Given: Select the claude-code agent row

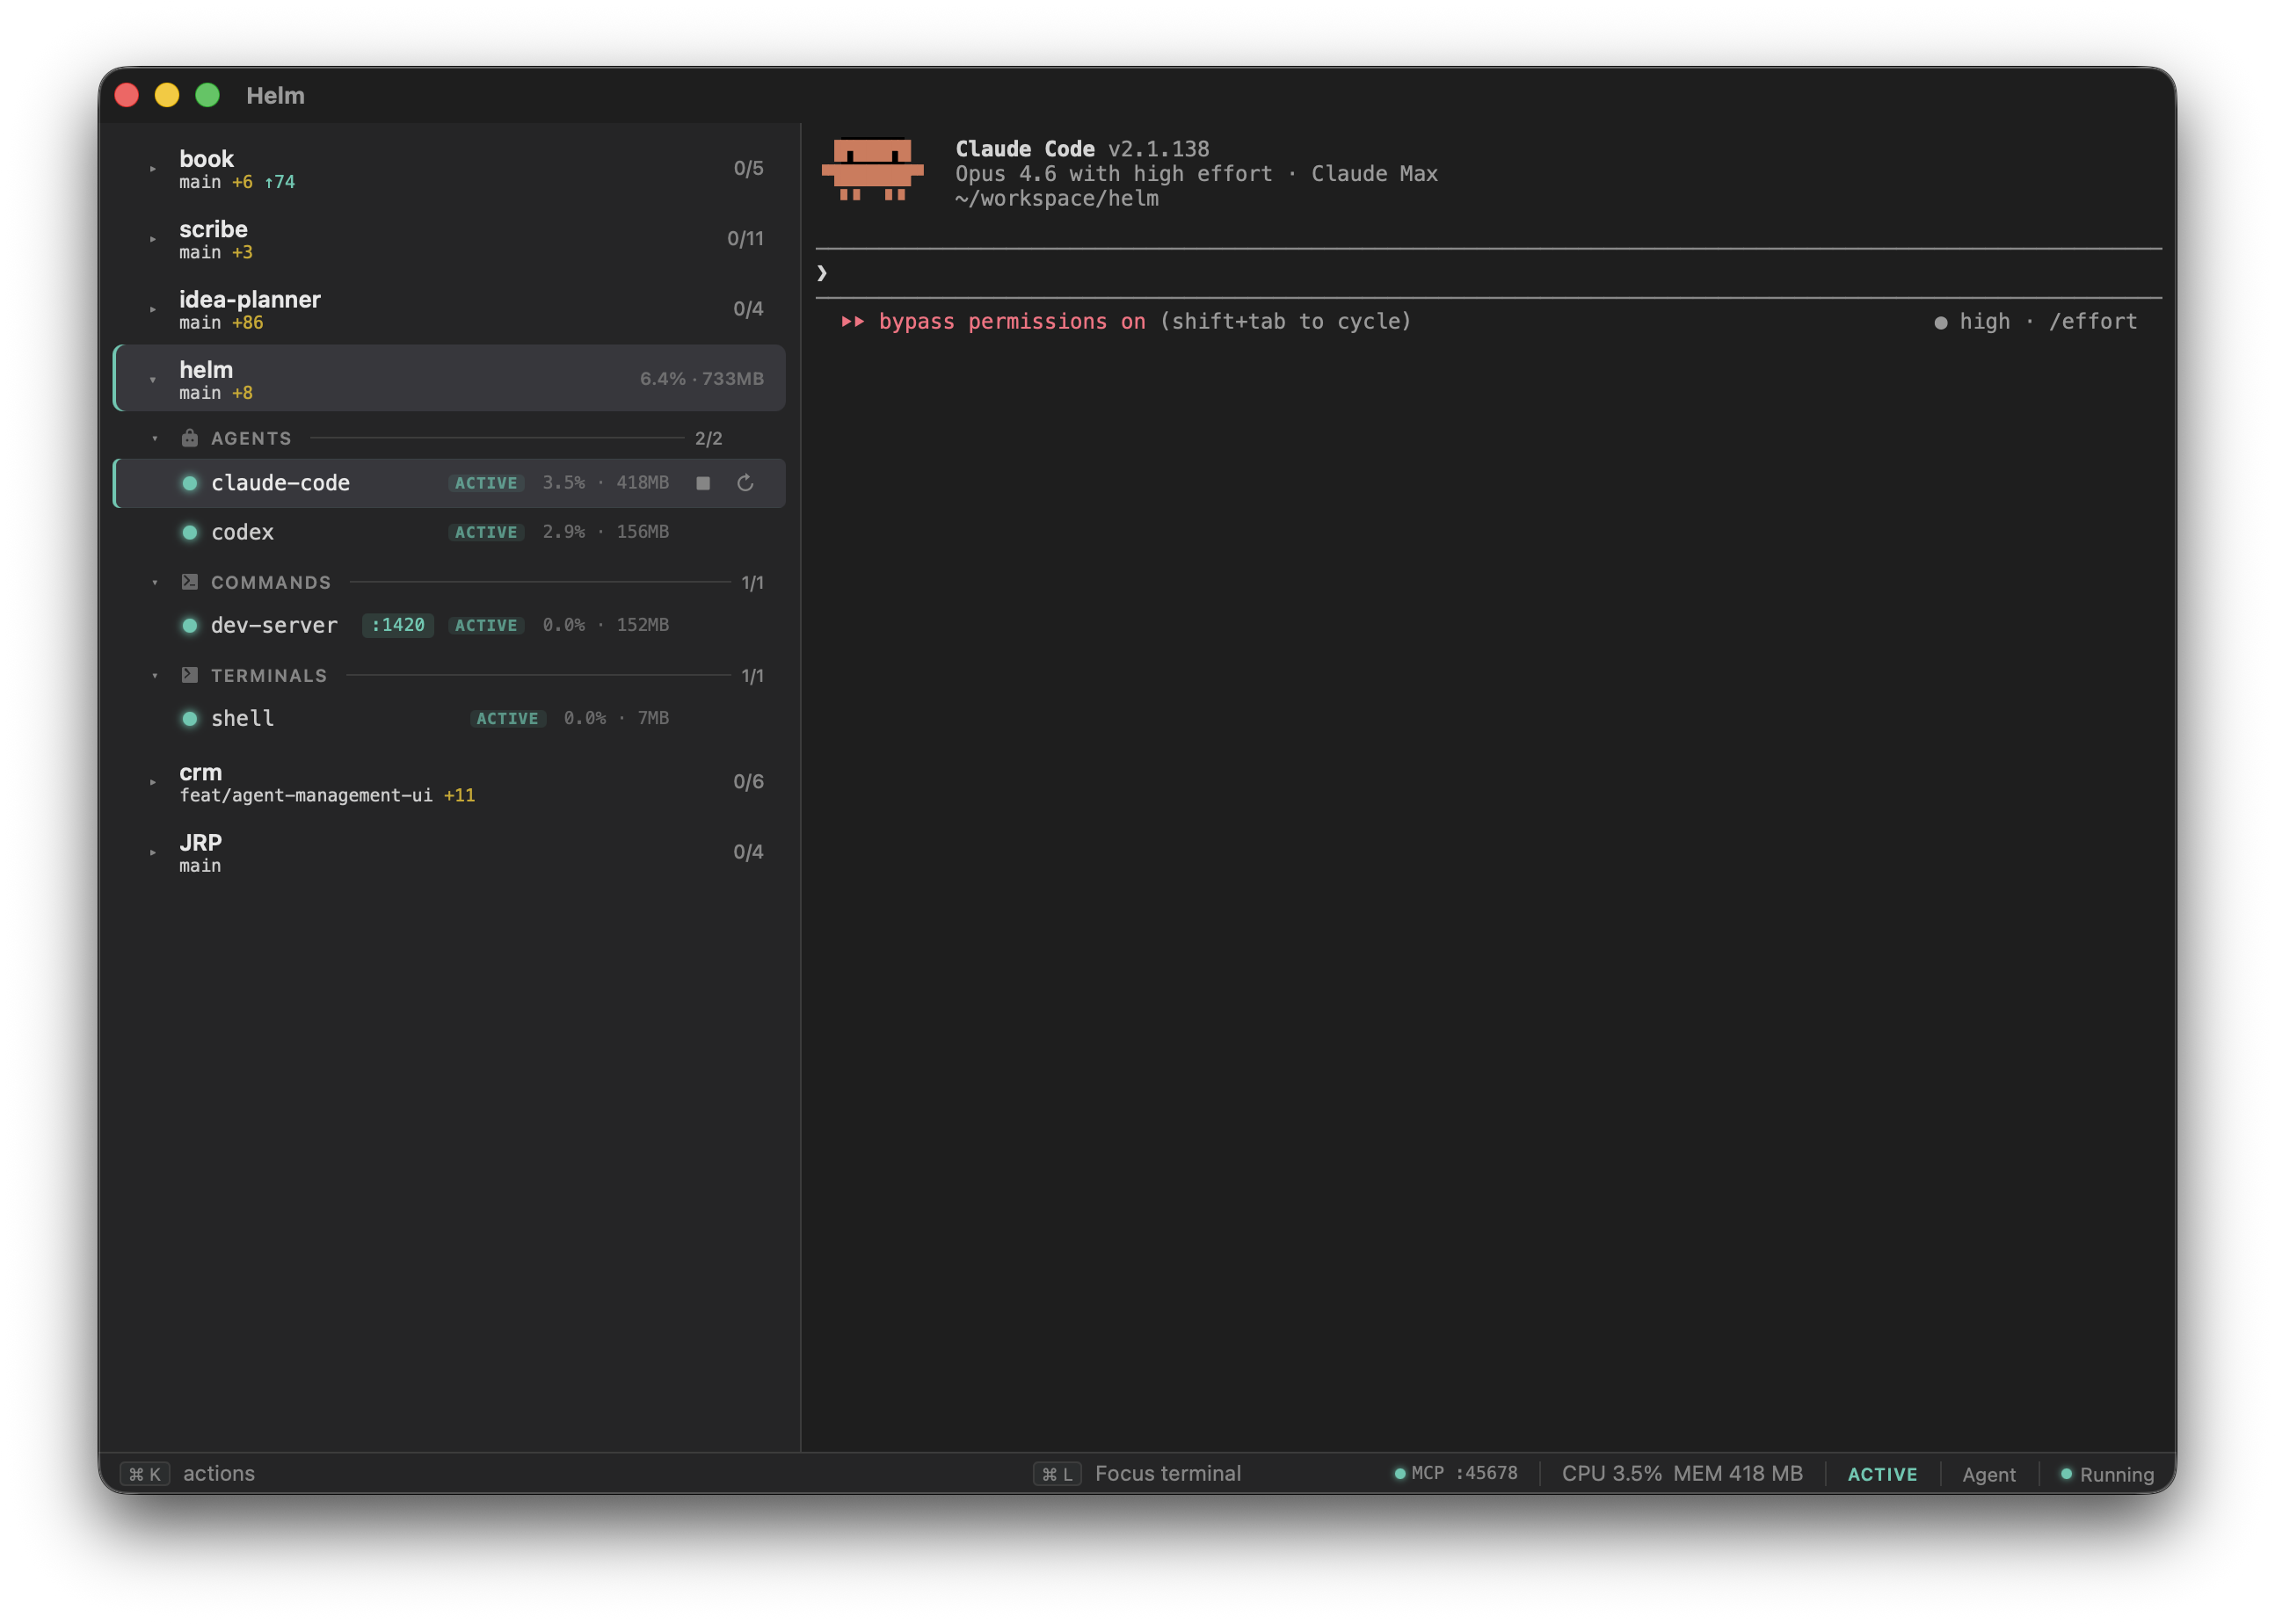Looking at the screenshot, I should [x=450, y=483].
